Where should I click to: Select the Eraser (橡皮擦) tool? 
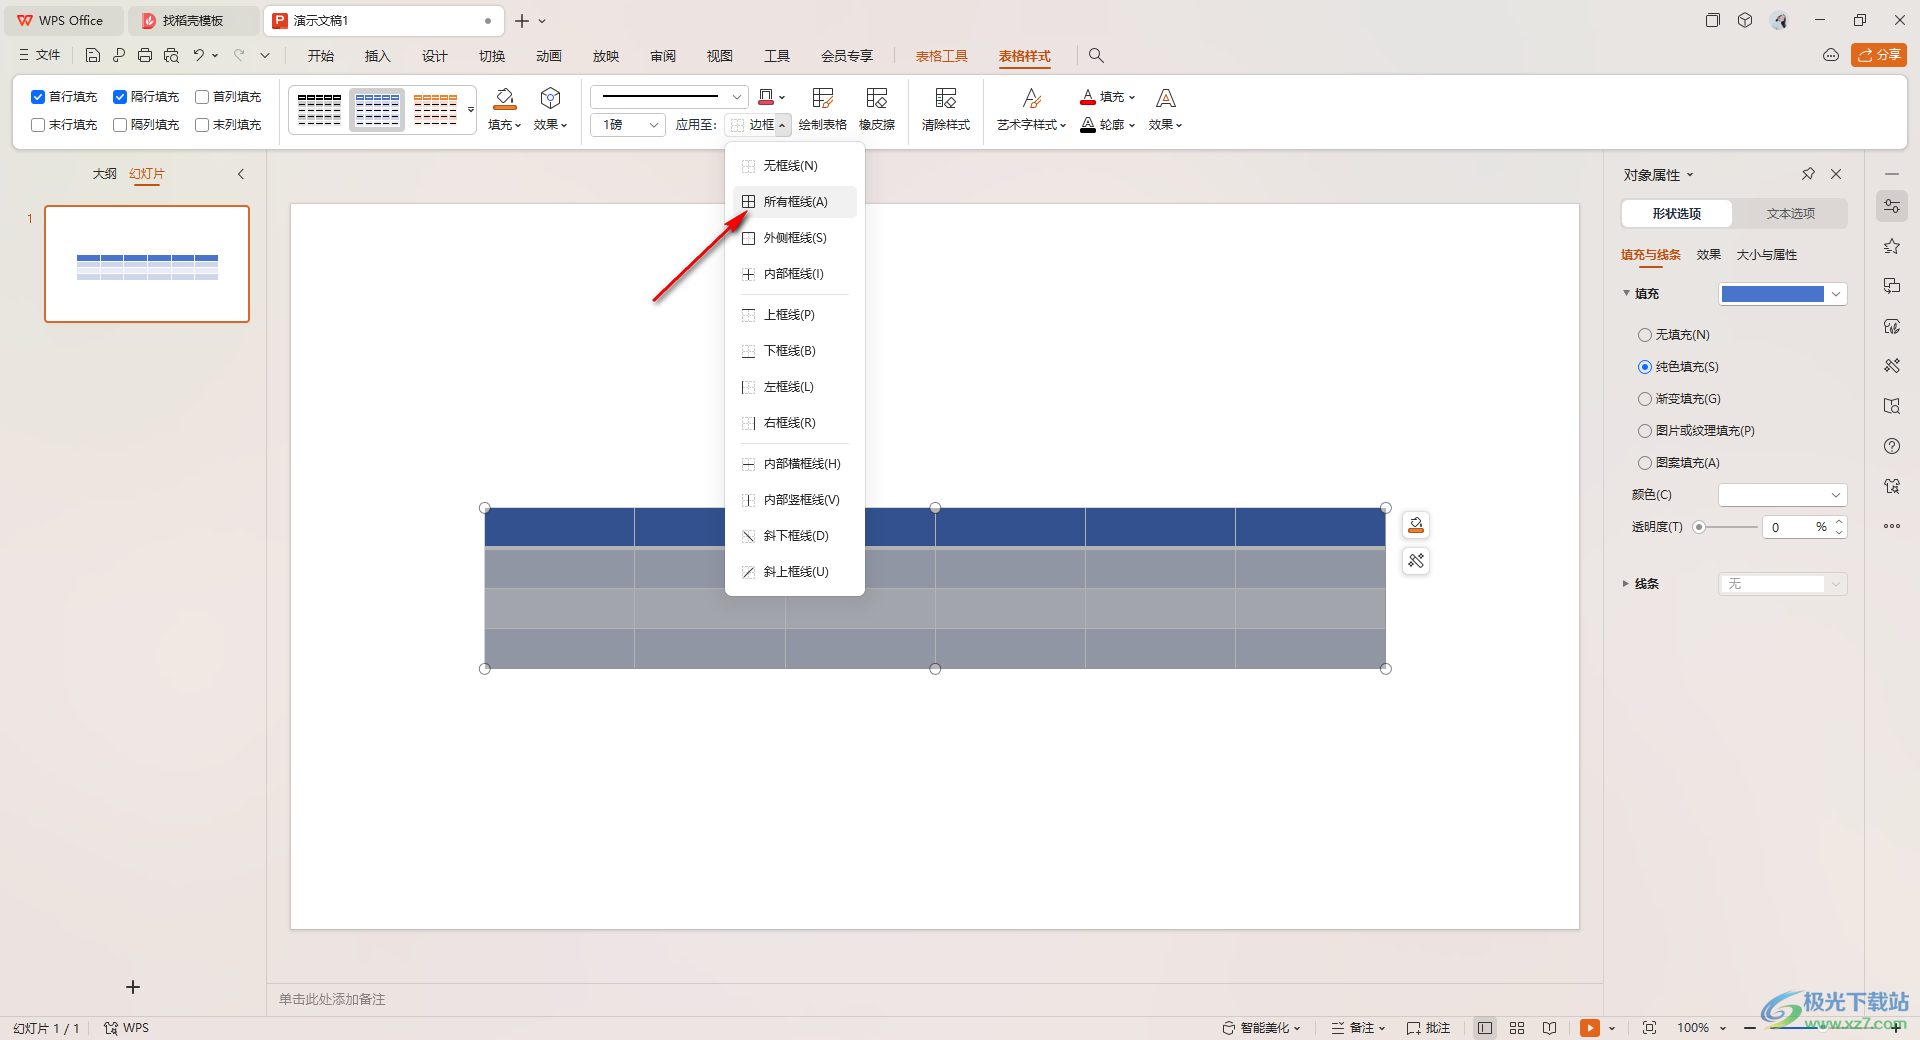pos(877,110)
